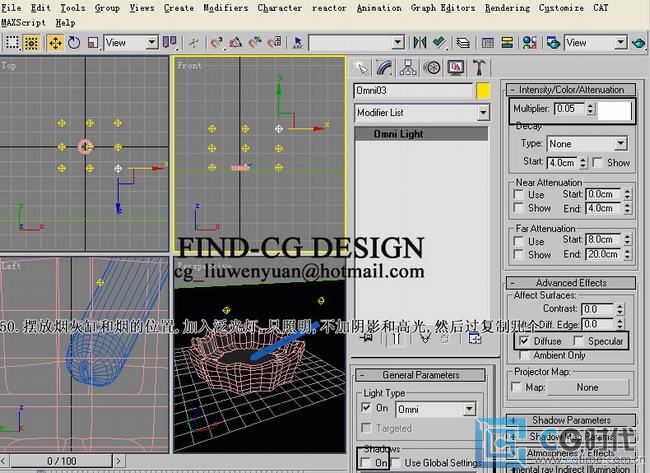Collapse the General Parameters rollout
The height and width of the screenshot is (473, 650).
[420, 375]
